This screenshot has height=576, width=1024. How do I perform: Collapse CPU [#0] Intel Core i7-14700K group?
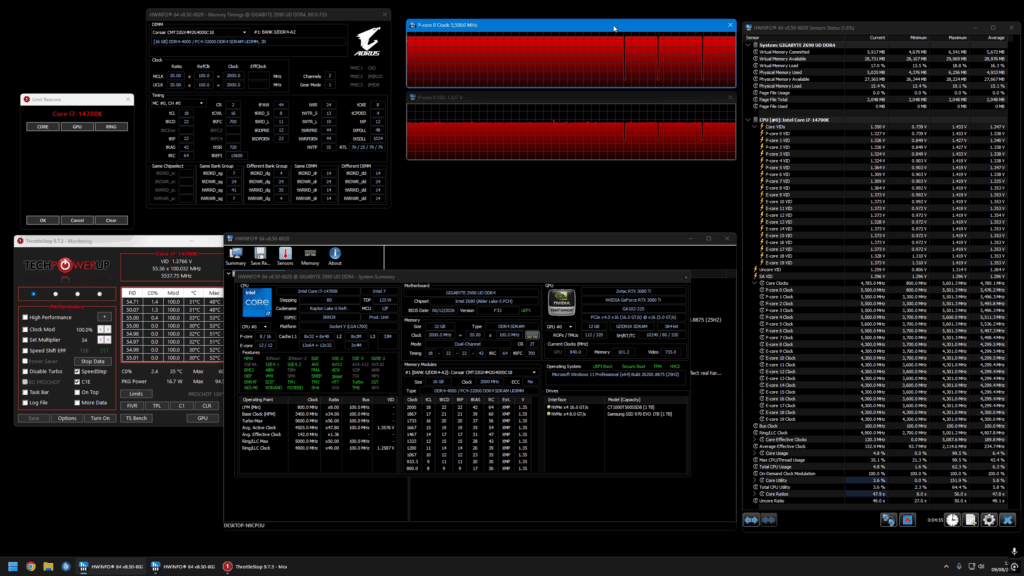pos(748,120)
